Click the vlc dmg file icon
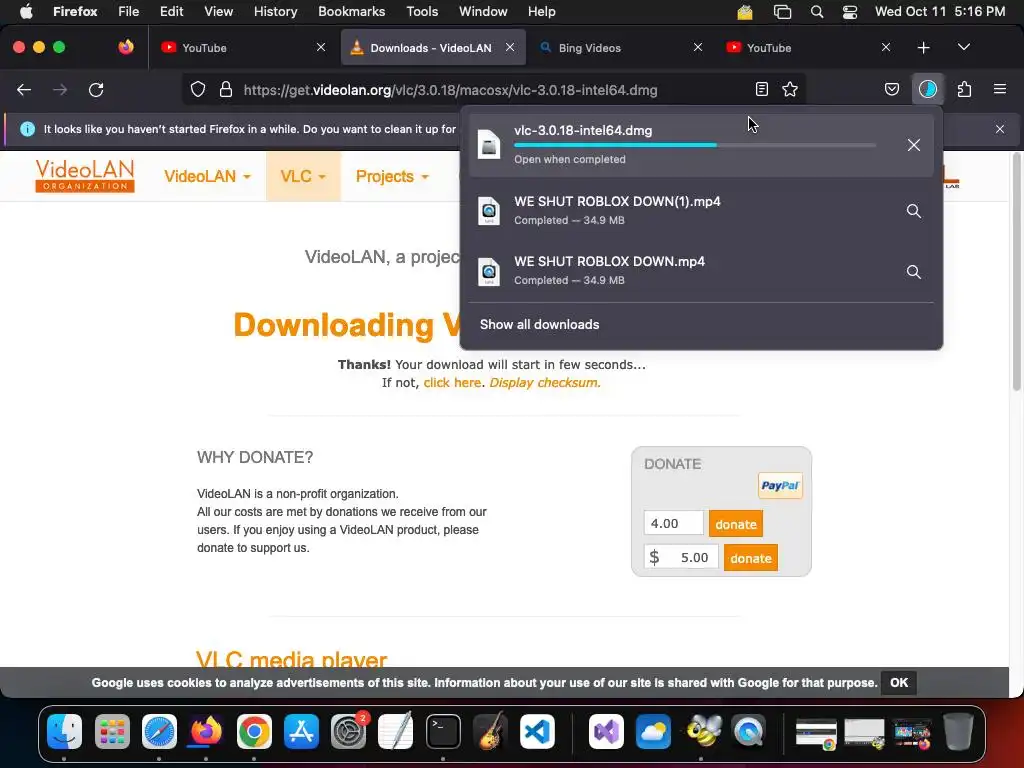This screenshot has width=1024, height=768. point(488,144)
